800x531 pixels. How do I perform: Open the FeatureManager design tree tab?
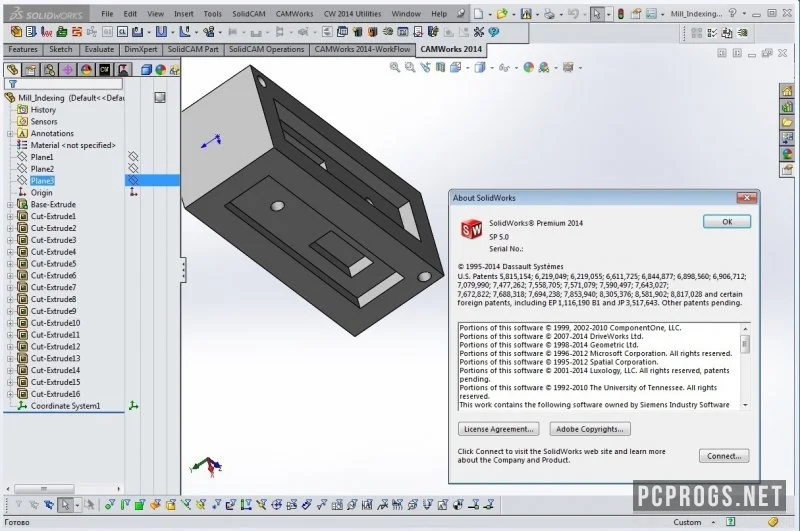coord(12,69)
